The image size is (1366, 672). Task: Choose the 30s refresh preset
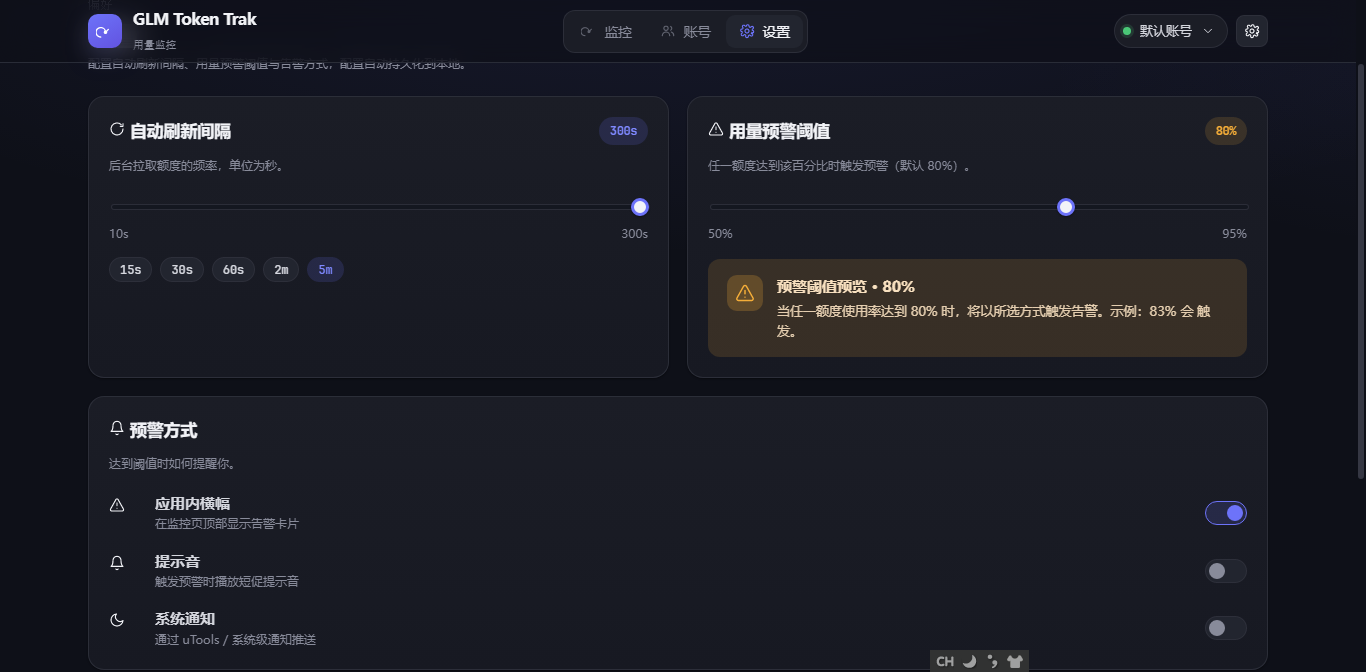(182, 270)
